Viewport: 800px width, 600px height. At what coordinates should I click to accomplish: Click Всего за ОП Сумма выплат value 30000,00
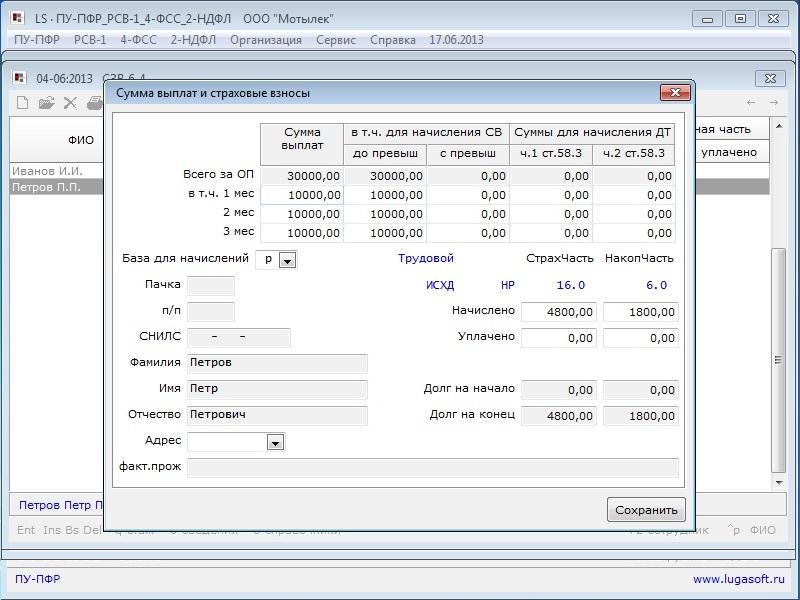coord(302,176)
